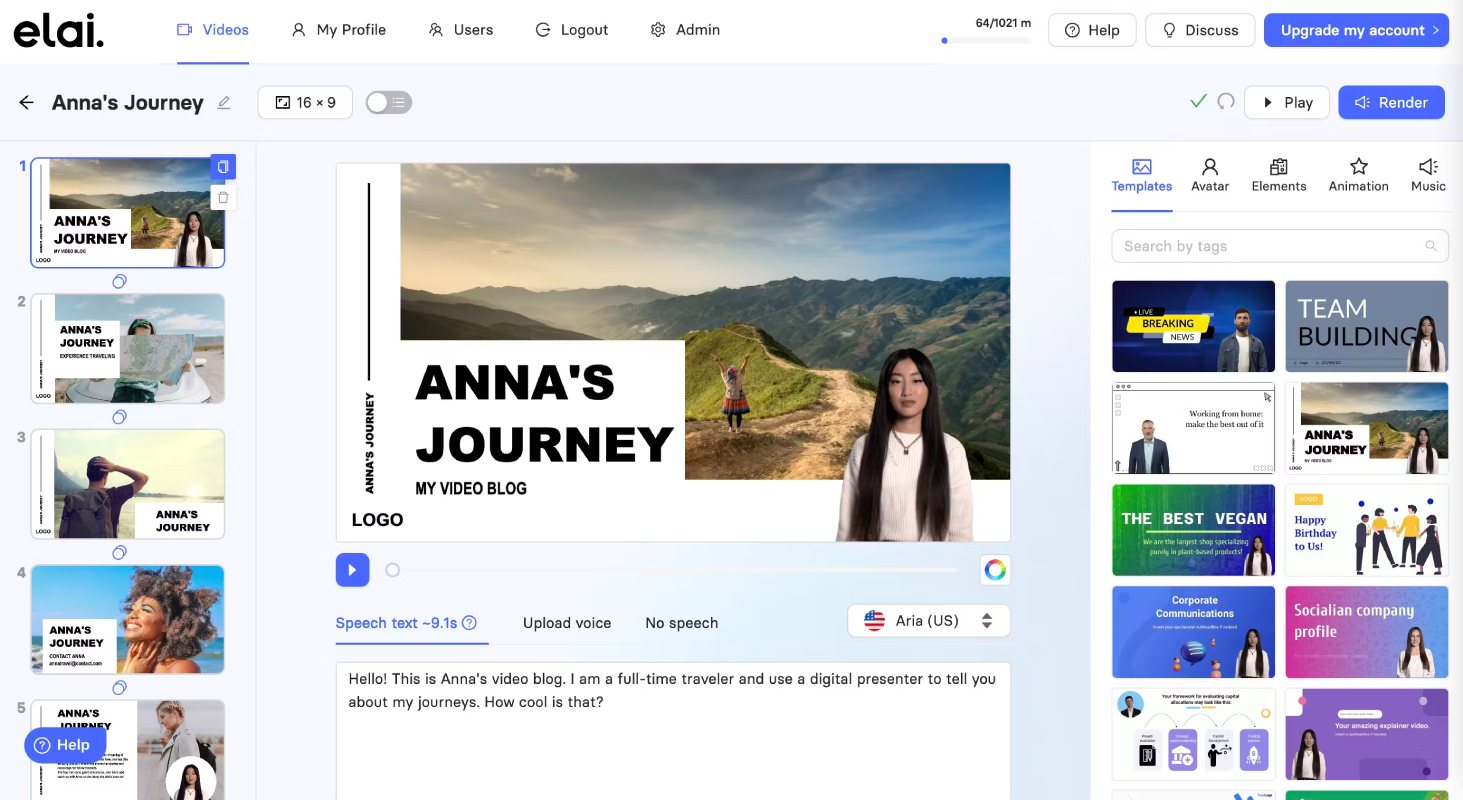Click the playback progress slider under the canvas

point(674,570)
